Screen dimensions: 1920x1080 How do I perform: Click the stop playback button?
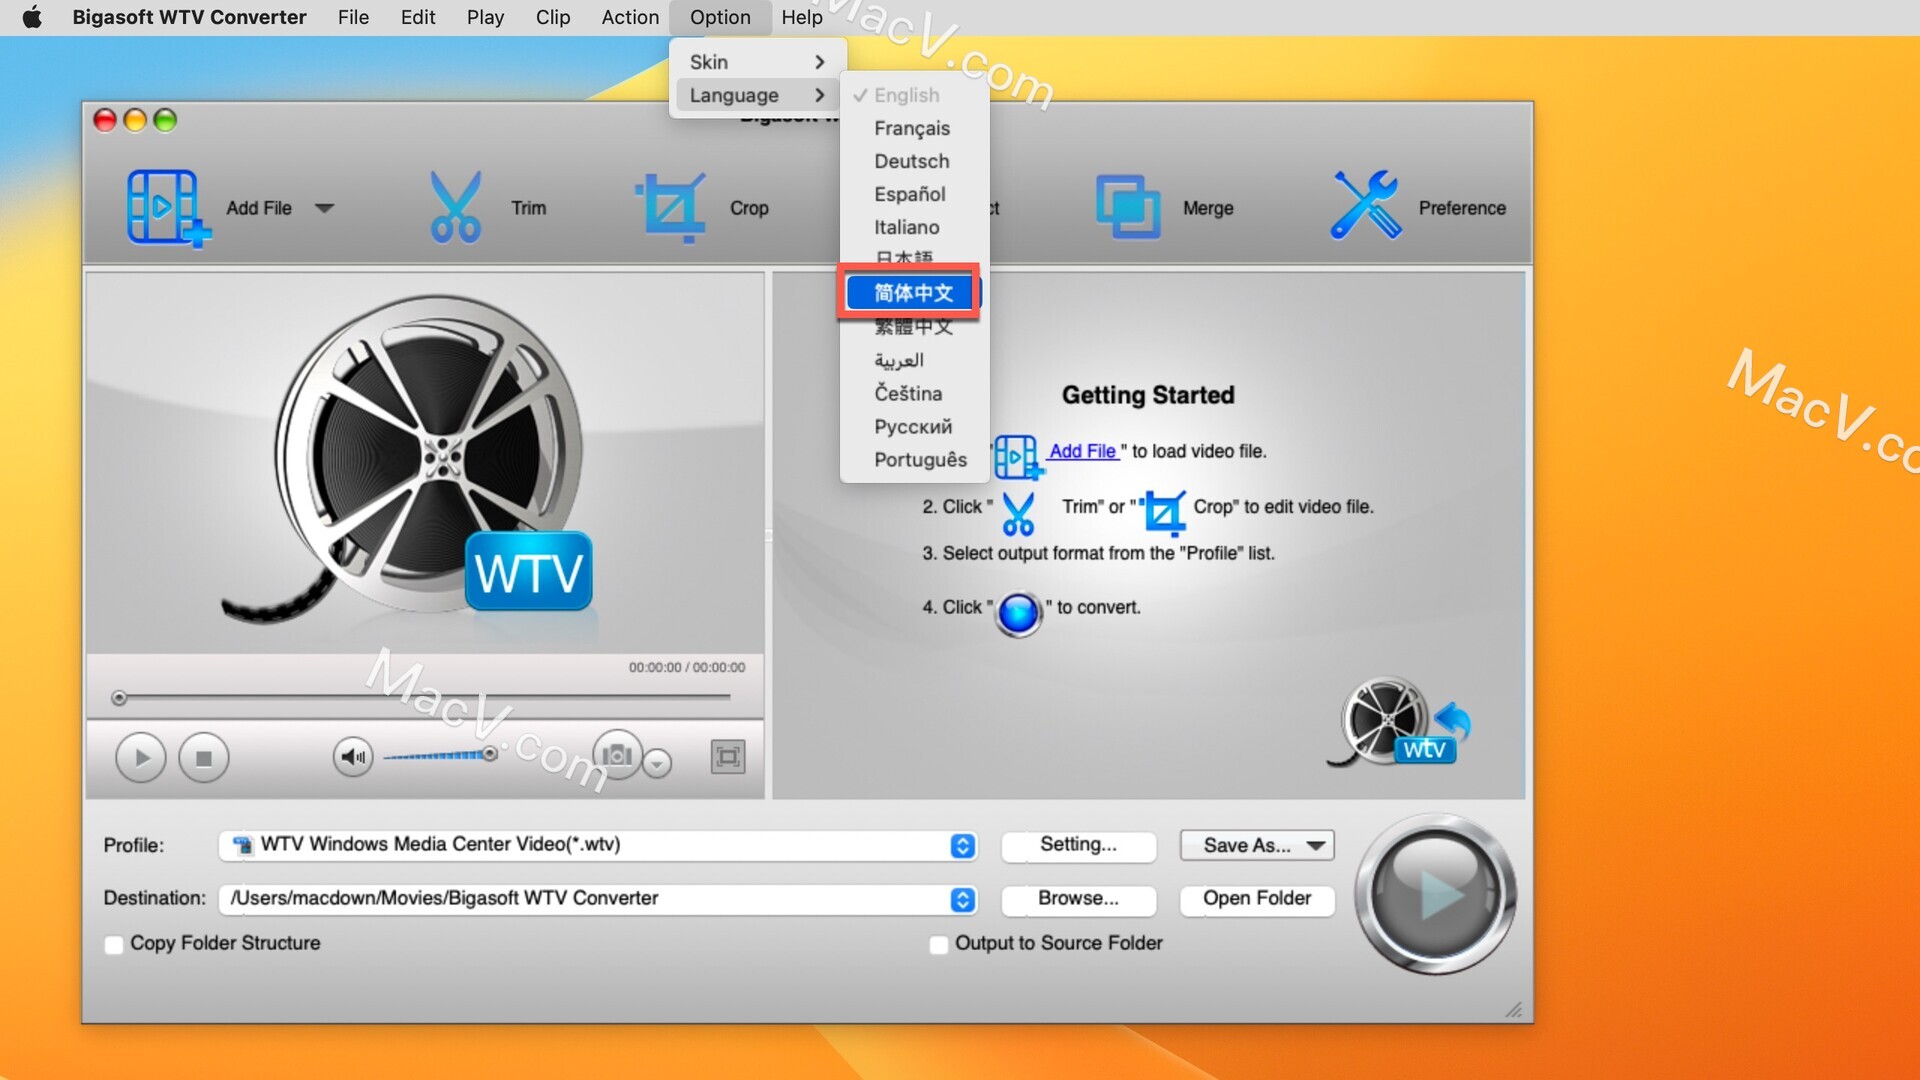click(204, 758)
